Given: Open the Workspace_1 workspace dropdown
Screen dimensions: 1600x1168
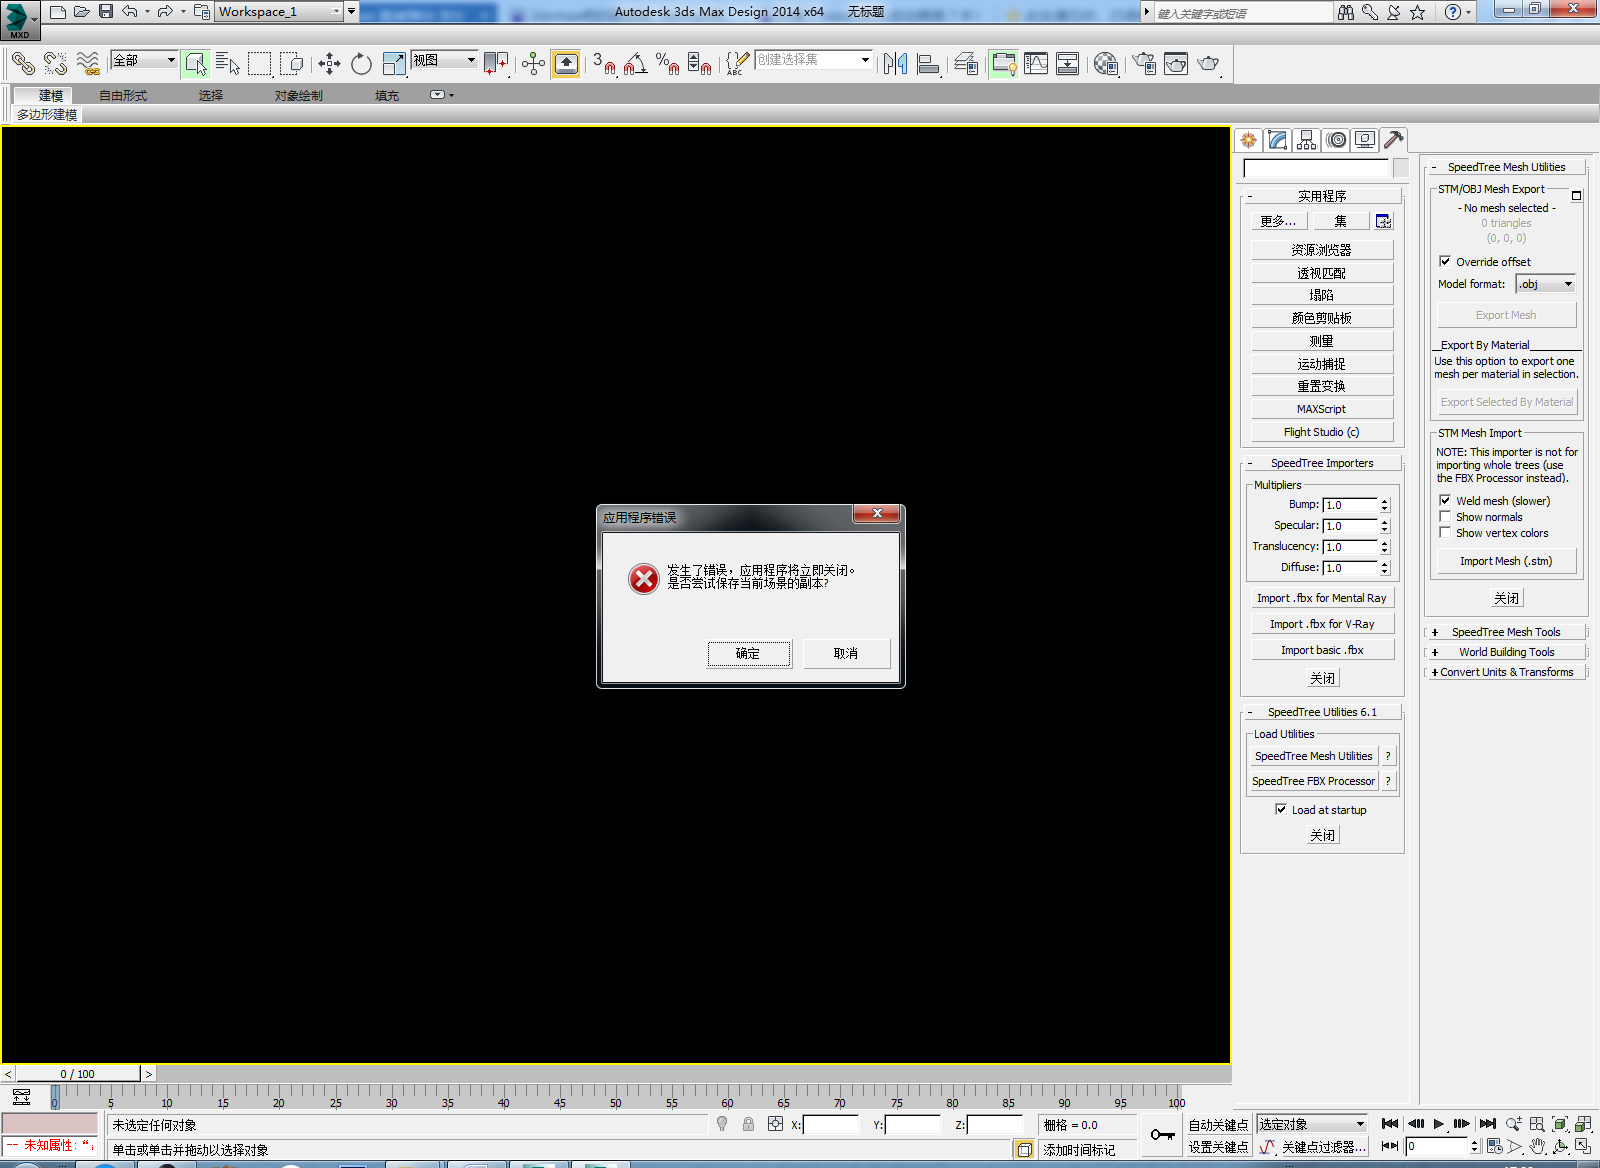Looking at the screenshot, I should tap(279, 12).
